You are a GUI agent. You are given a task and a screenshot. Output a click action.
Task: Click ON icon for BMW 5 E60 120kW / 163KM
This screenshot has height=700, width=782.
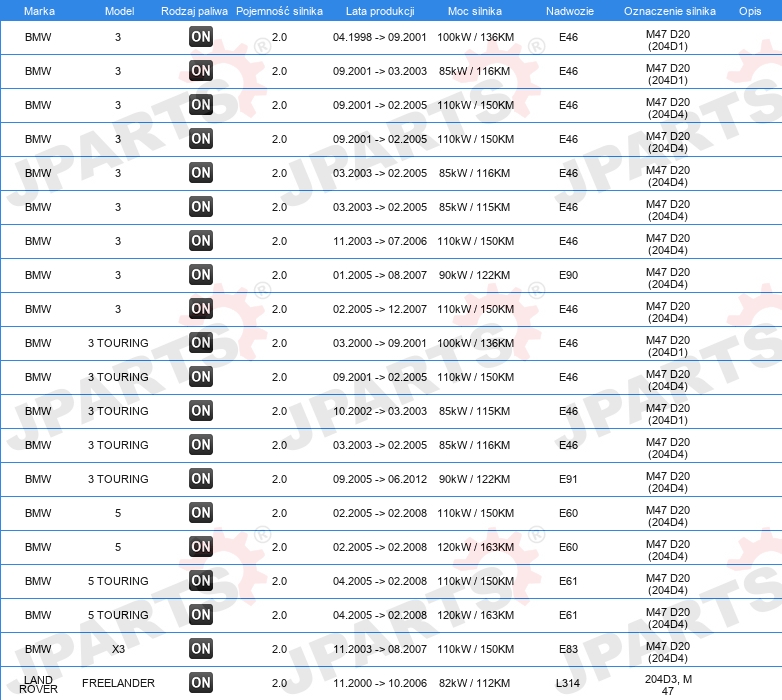tap(201, 546)
